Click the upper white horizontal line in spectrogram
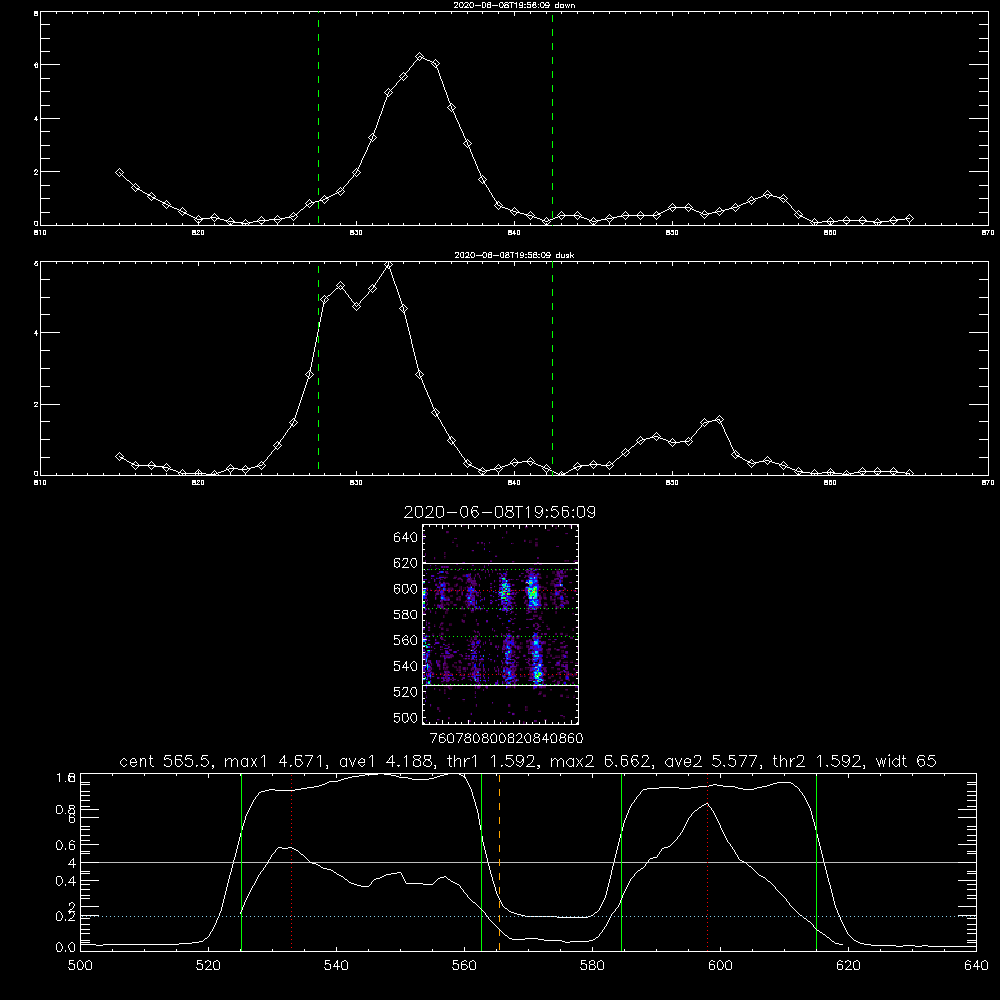 (x=501, y=563)
